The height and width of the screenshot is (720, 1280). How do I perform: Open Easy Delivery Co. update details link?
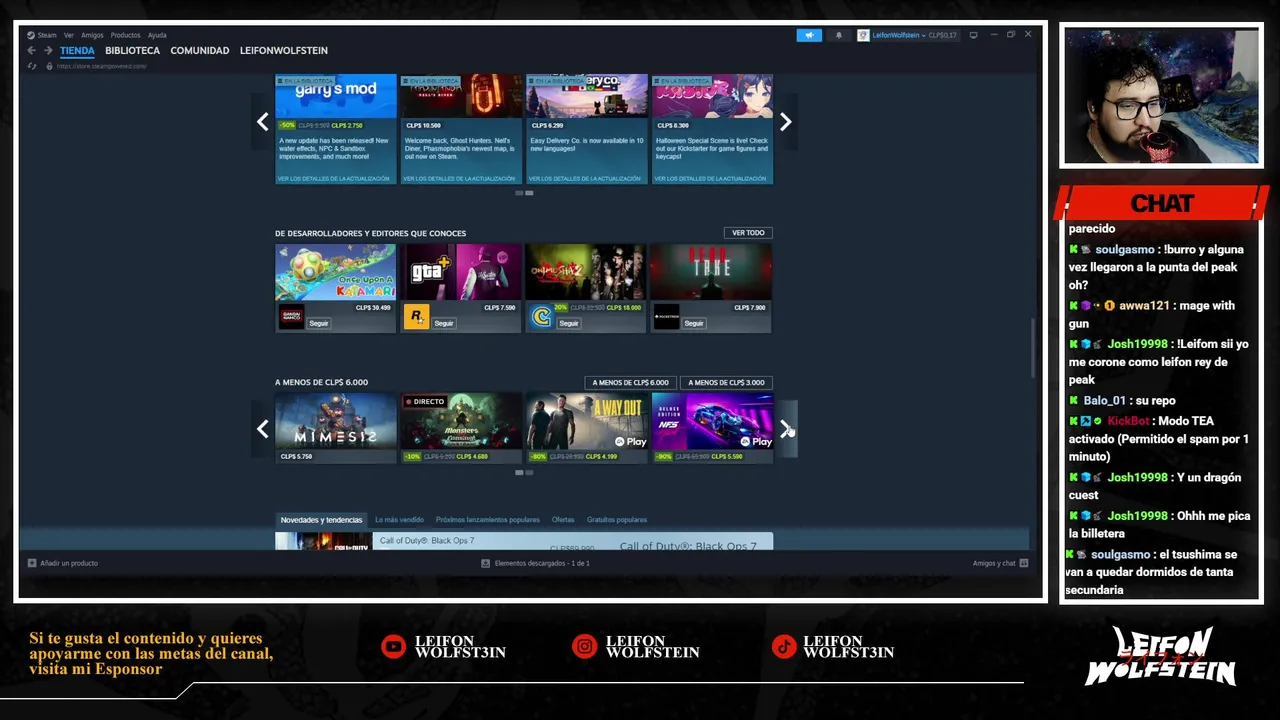tap(585, 179)
